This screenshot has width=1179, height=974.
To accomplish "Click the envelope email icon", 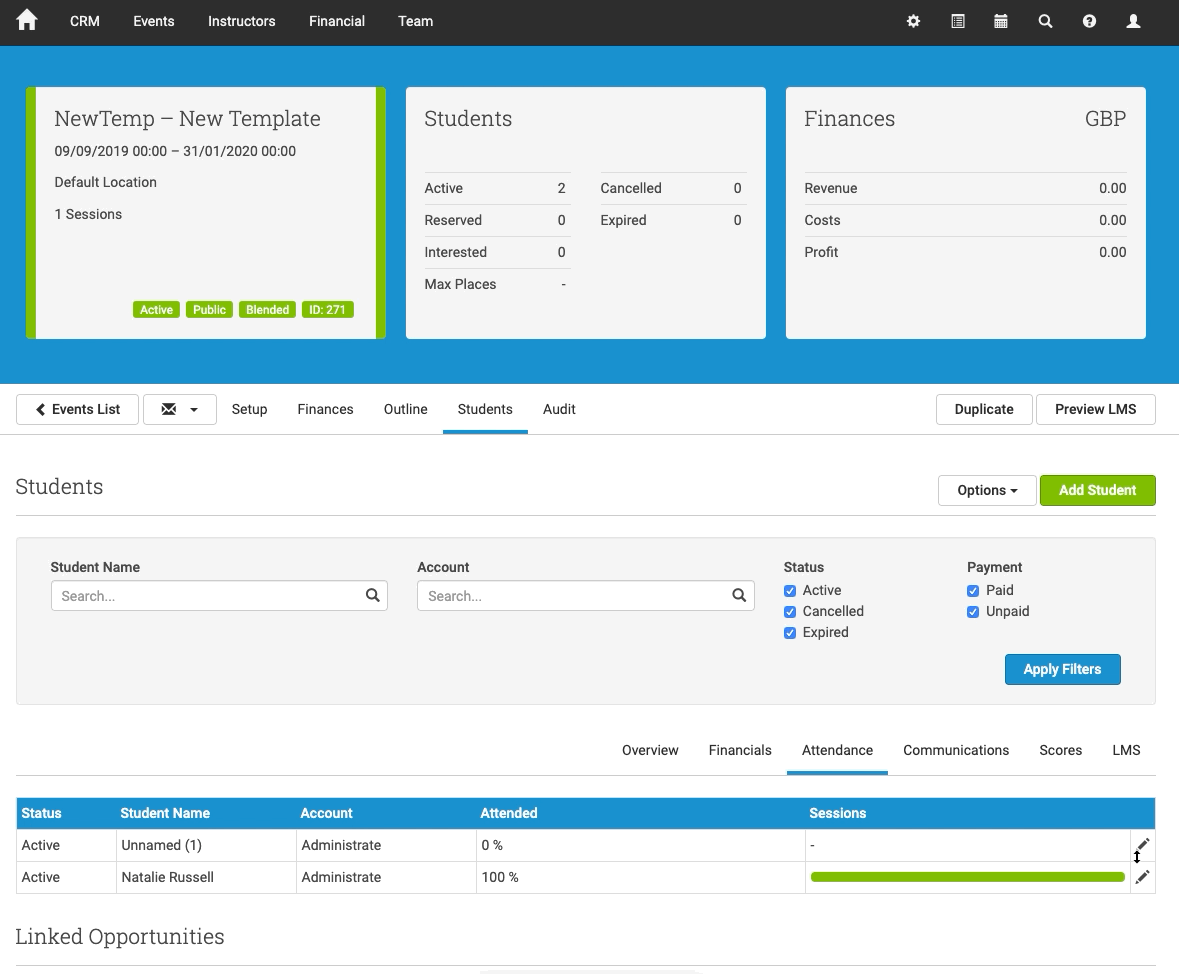I will pos(168,409).
